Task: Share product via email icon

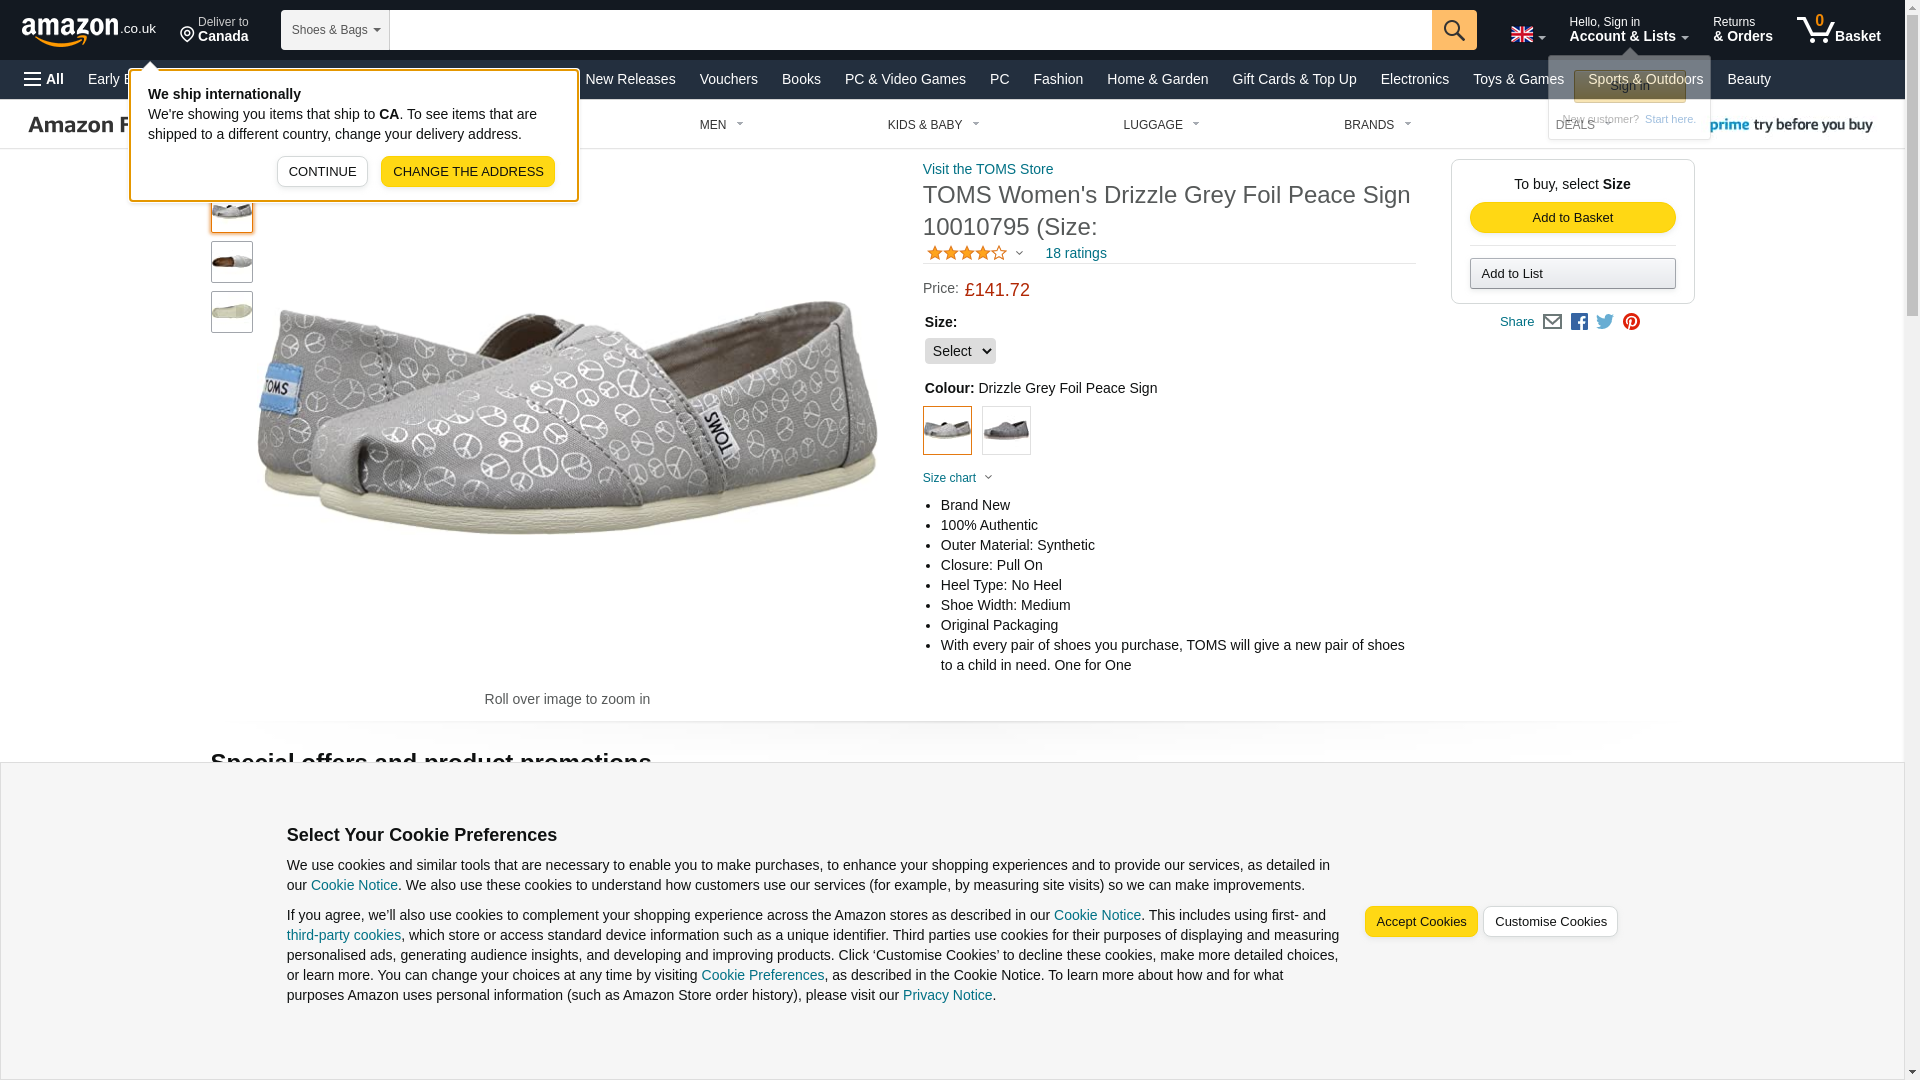Action: click(1552, 322)
